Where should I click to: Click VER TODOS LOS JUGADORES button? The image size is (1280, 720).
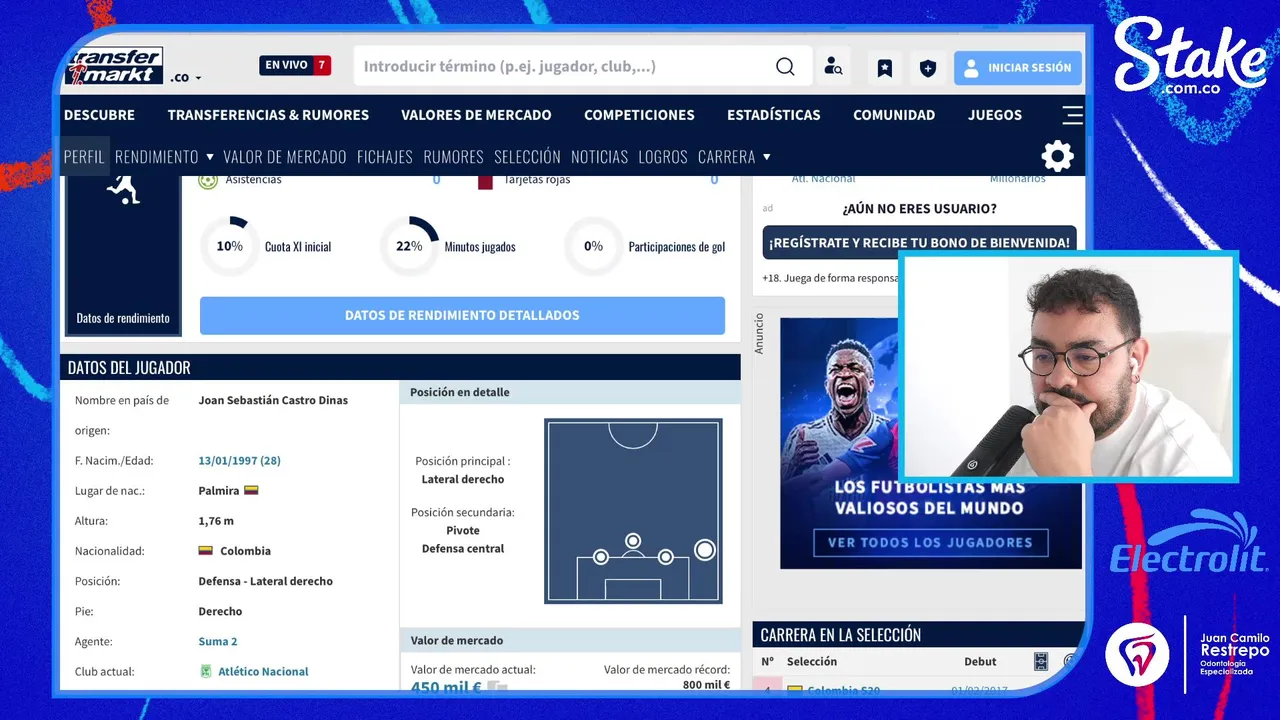(931, 543)
